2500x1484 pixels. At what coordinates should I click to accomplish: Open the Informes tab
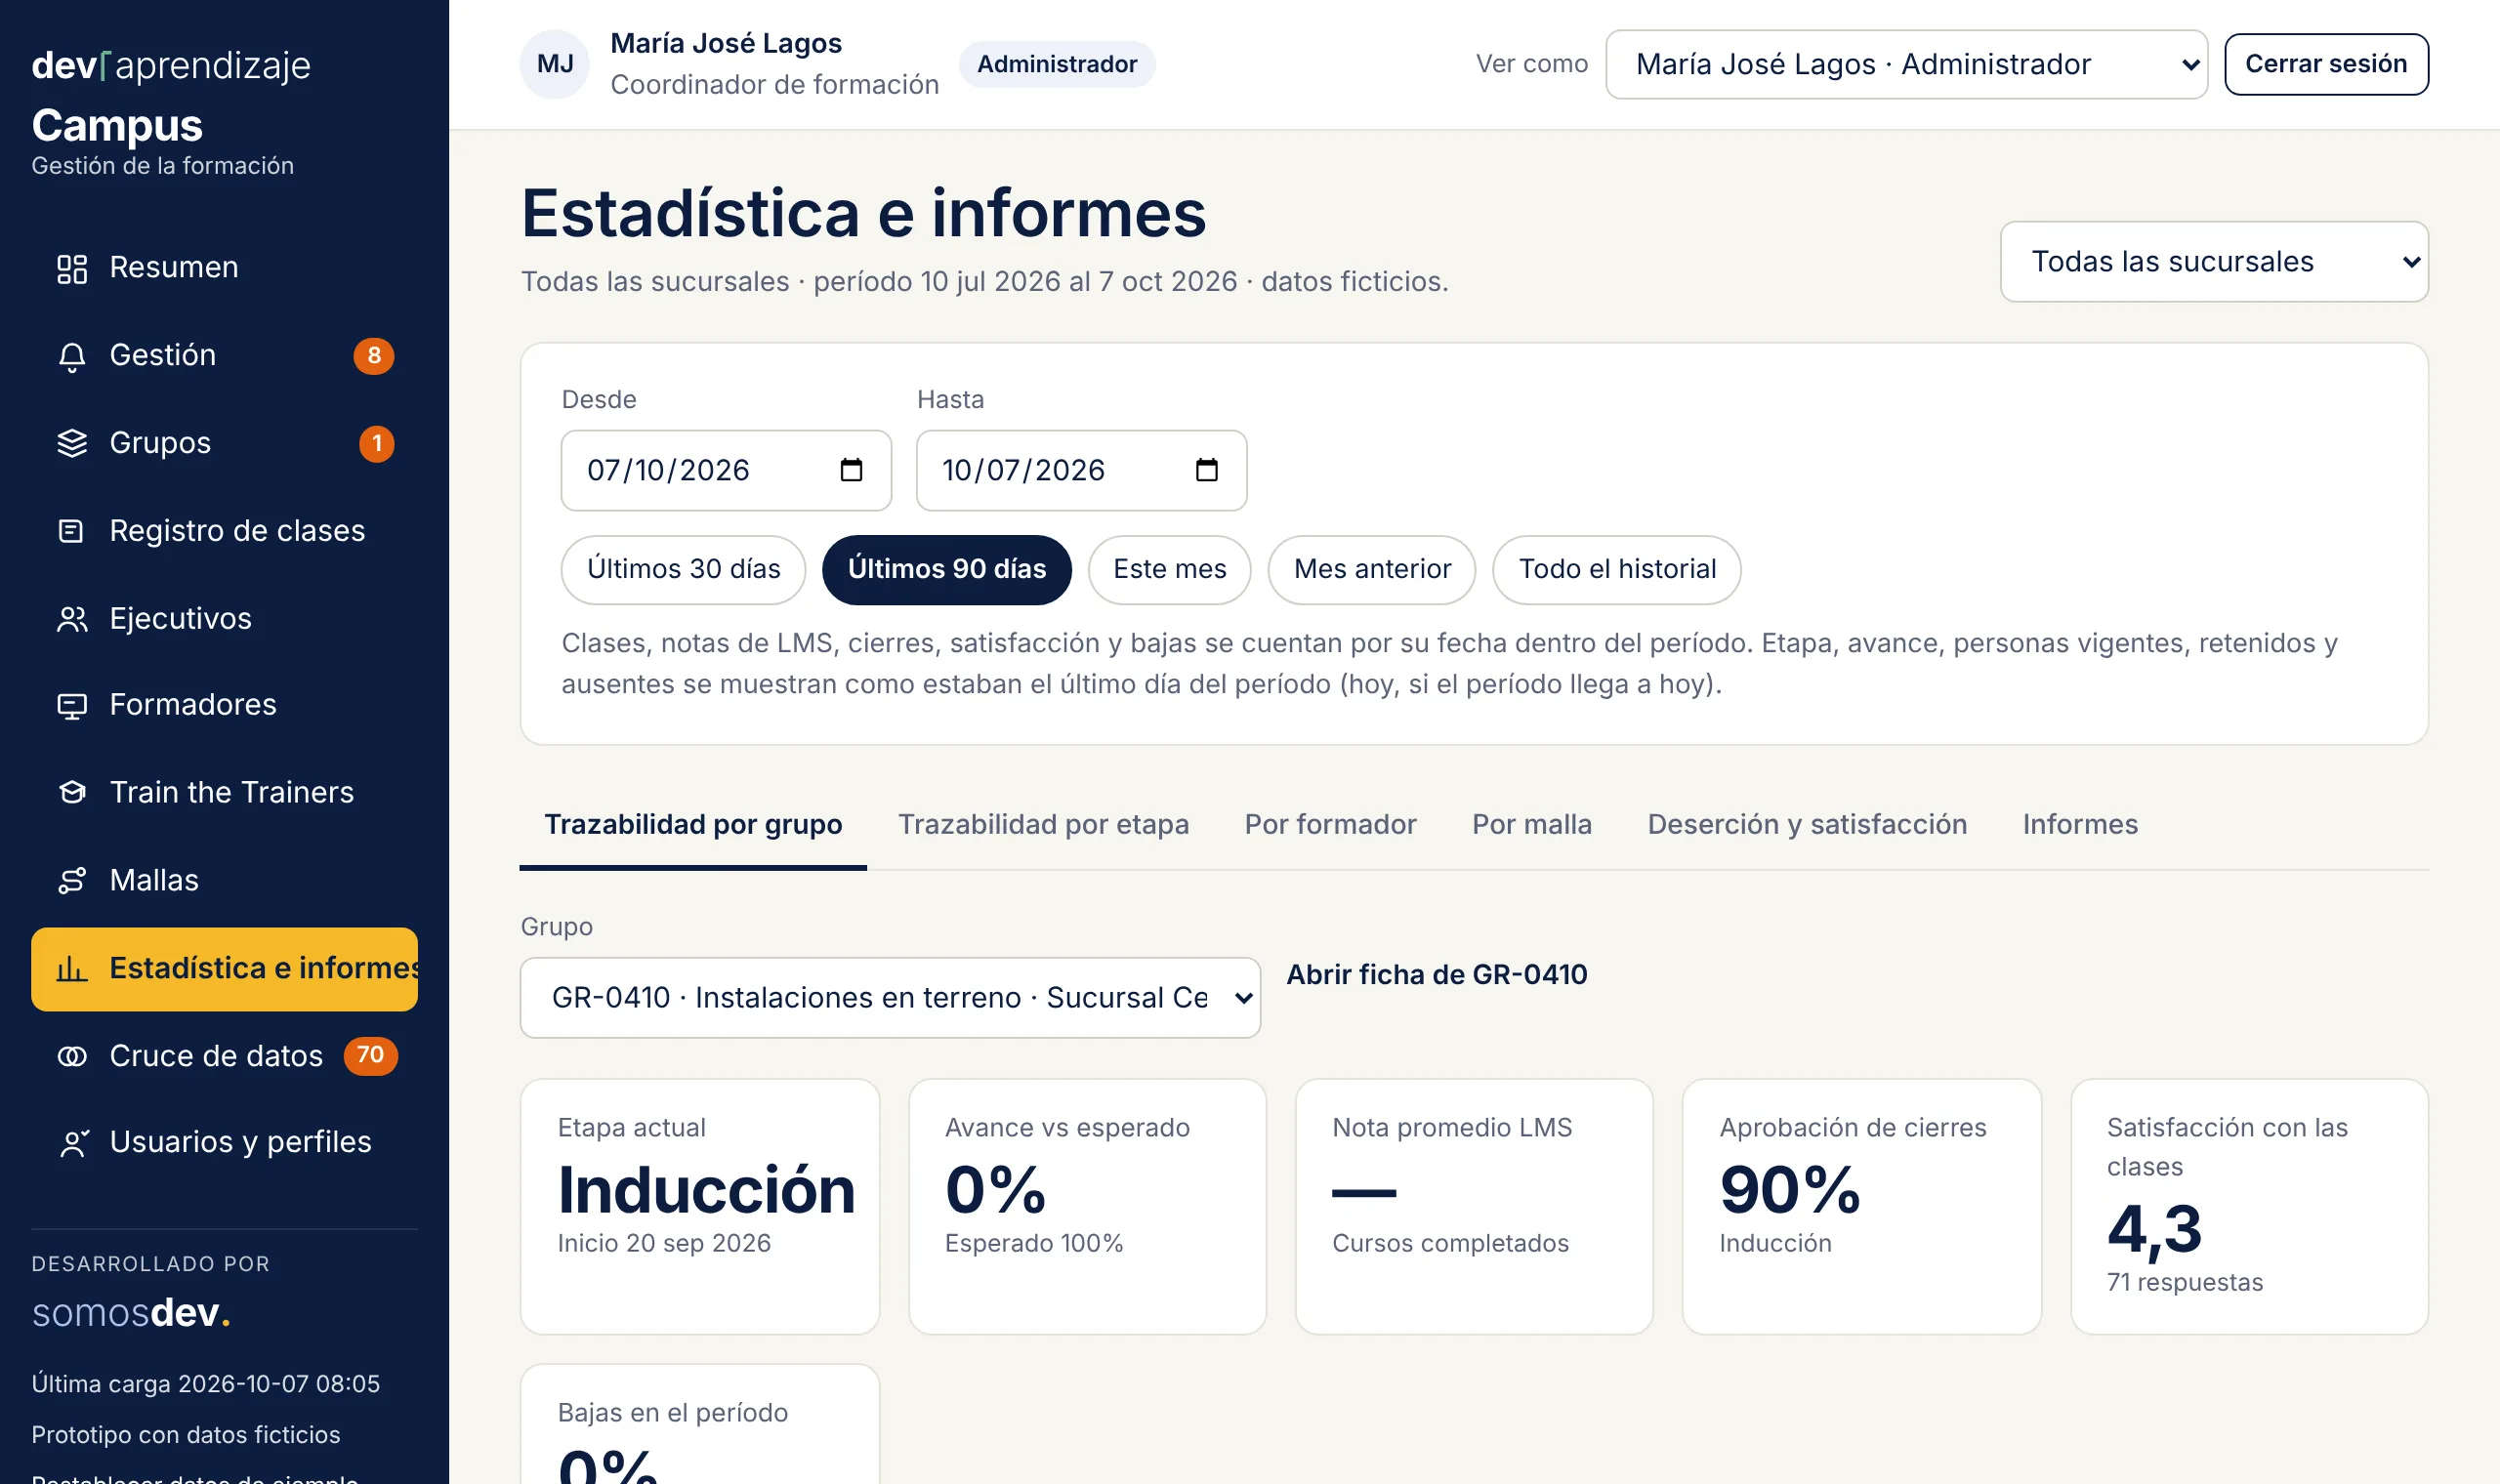[x=2079, y=825]
